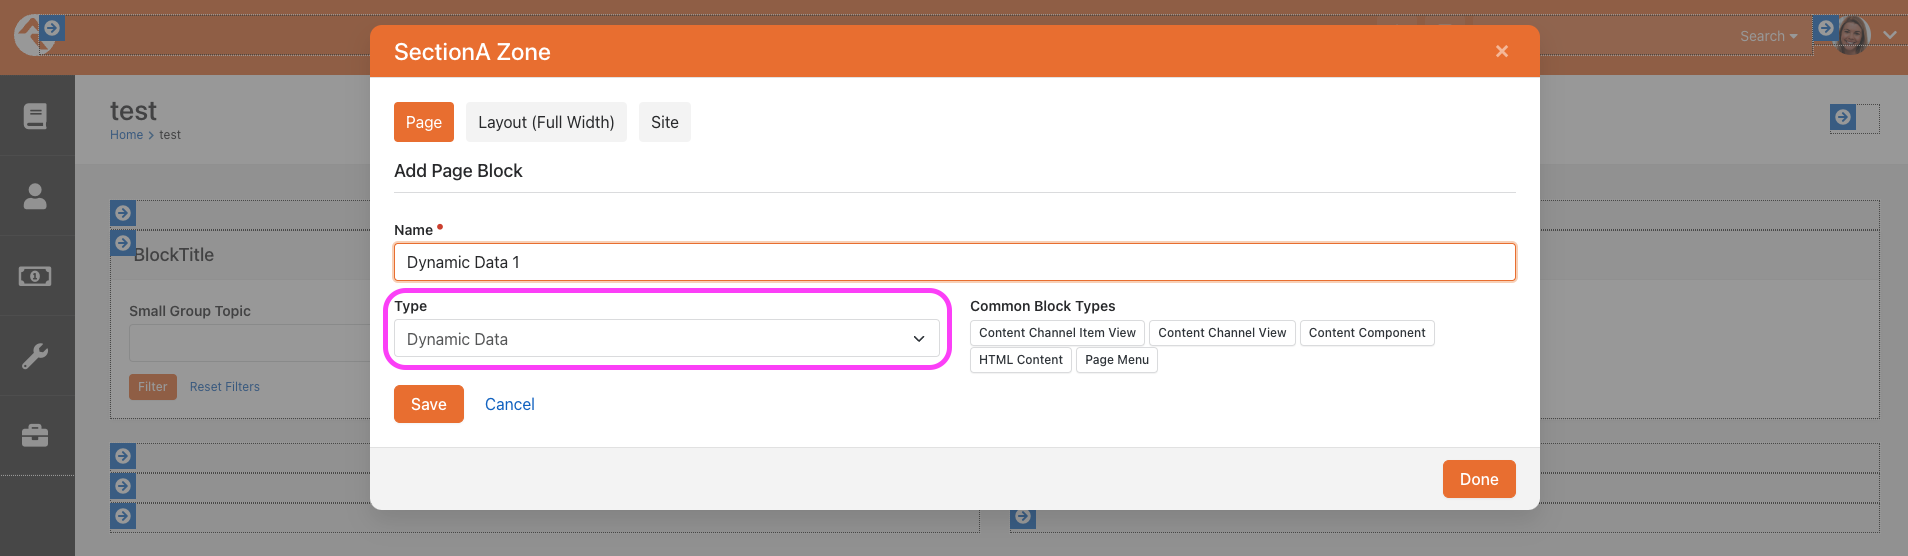Click the user avatar photo
This screenshot has width=1908, height=556.
pos(1852,36)
